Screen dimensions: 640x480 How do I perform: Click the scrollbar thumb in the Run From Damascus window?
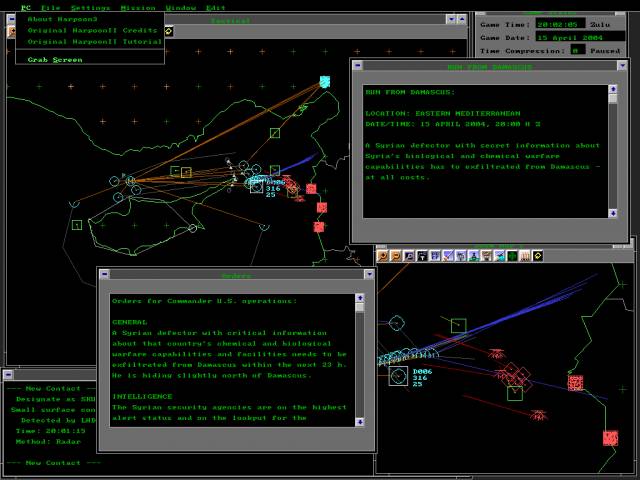(x=613, y=98)
